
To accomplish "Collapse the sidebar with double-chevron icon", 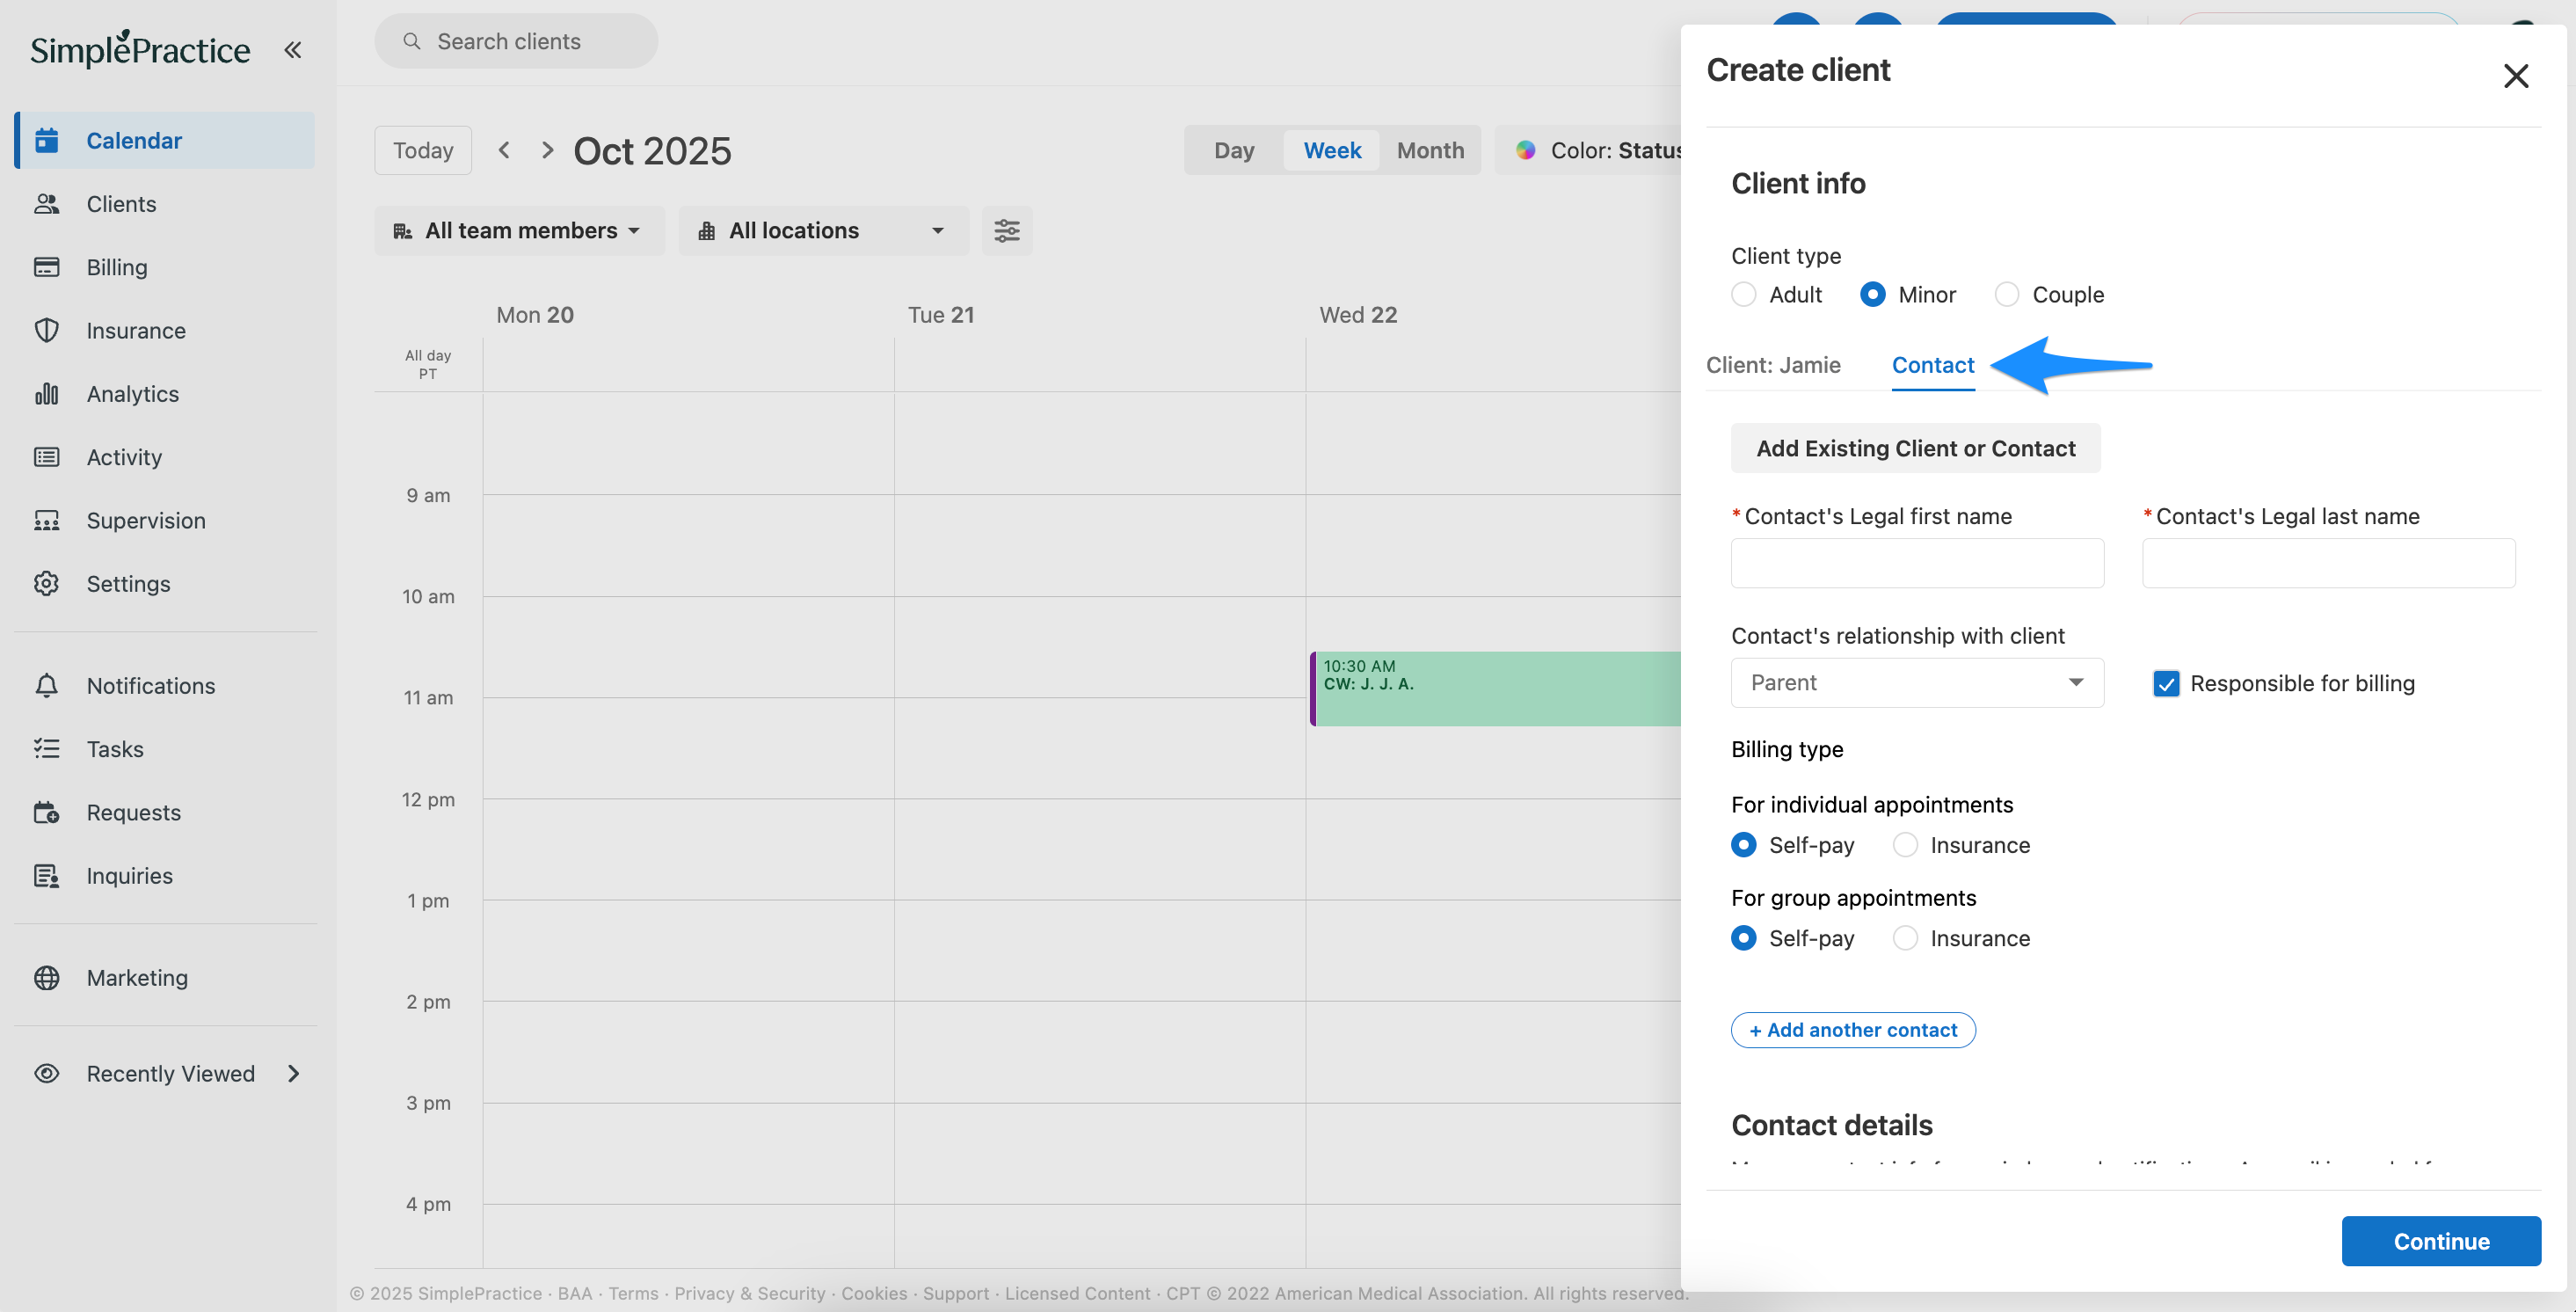I will pyautogui.click(x=292, y=50).
